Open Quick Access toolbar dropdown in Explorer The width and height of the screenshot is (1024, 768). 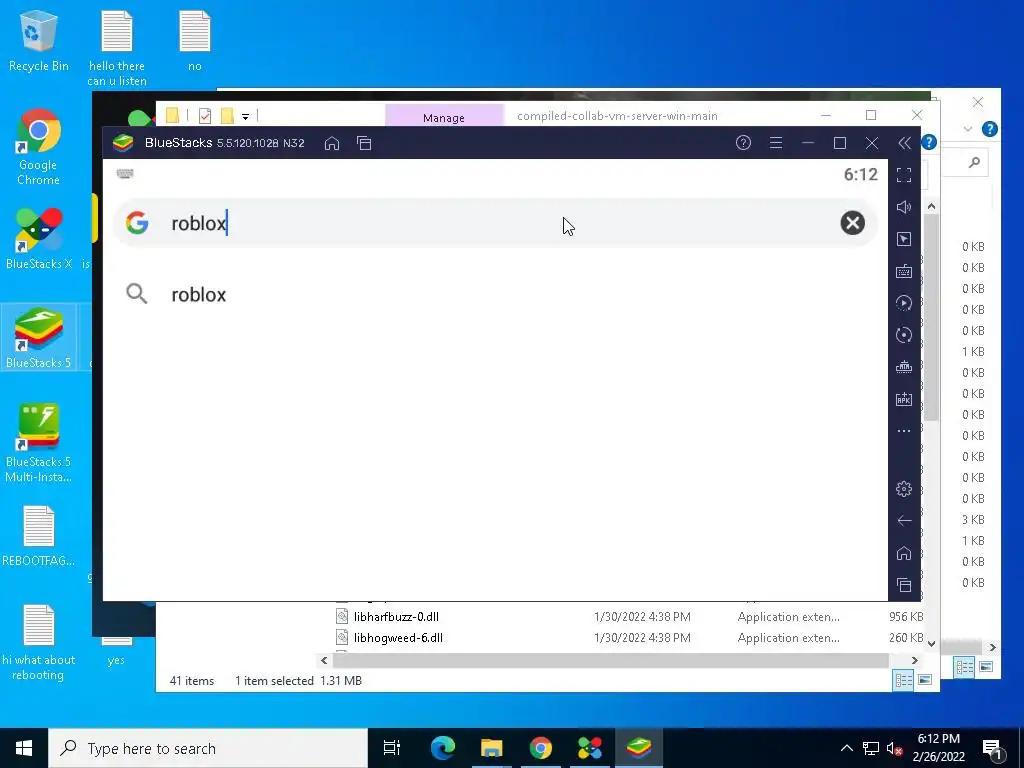[246, 117]
